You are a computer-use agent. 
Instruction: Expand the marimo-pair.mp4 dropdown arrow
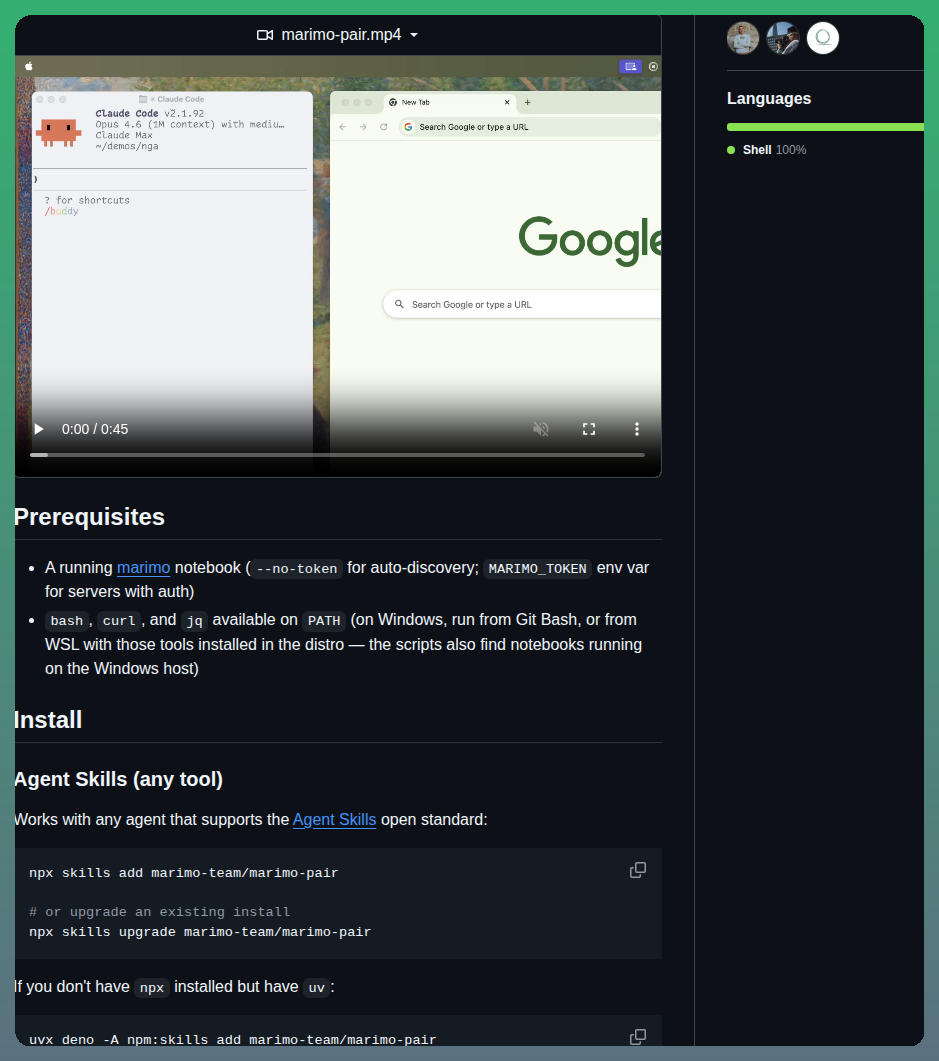(x=414, y=35)
